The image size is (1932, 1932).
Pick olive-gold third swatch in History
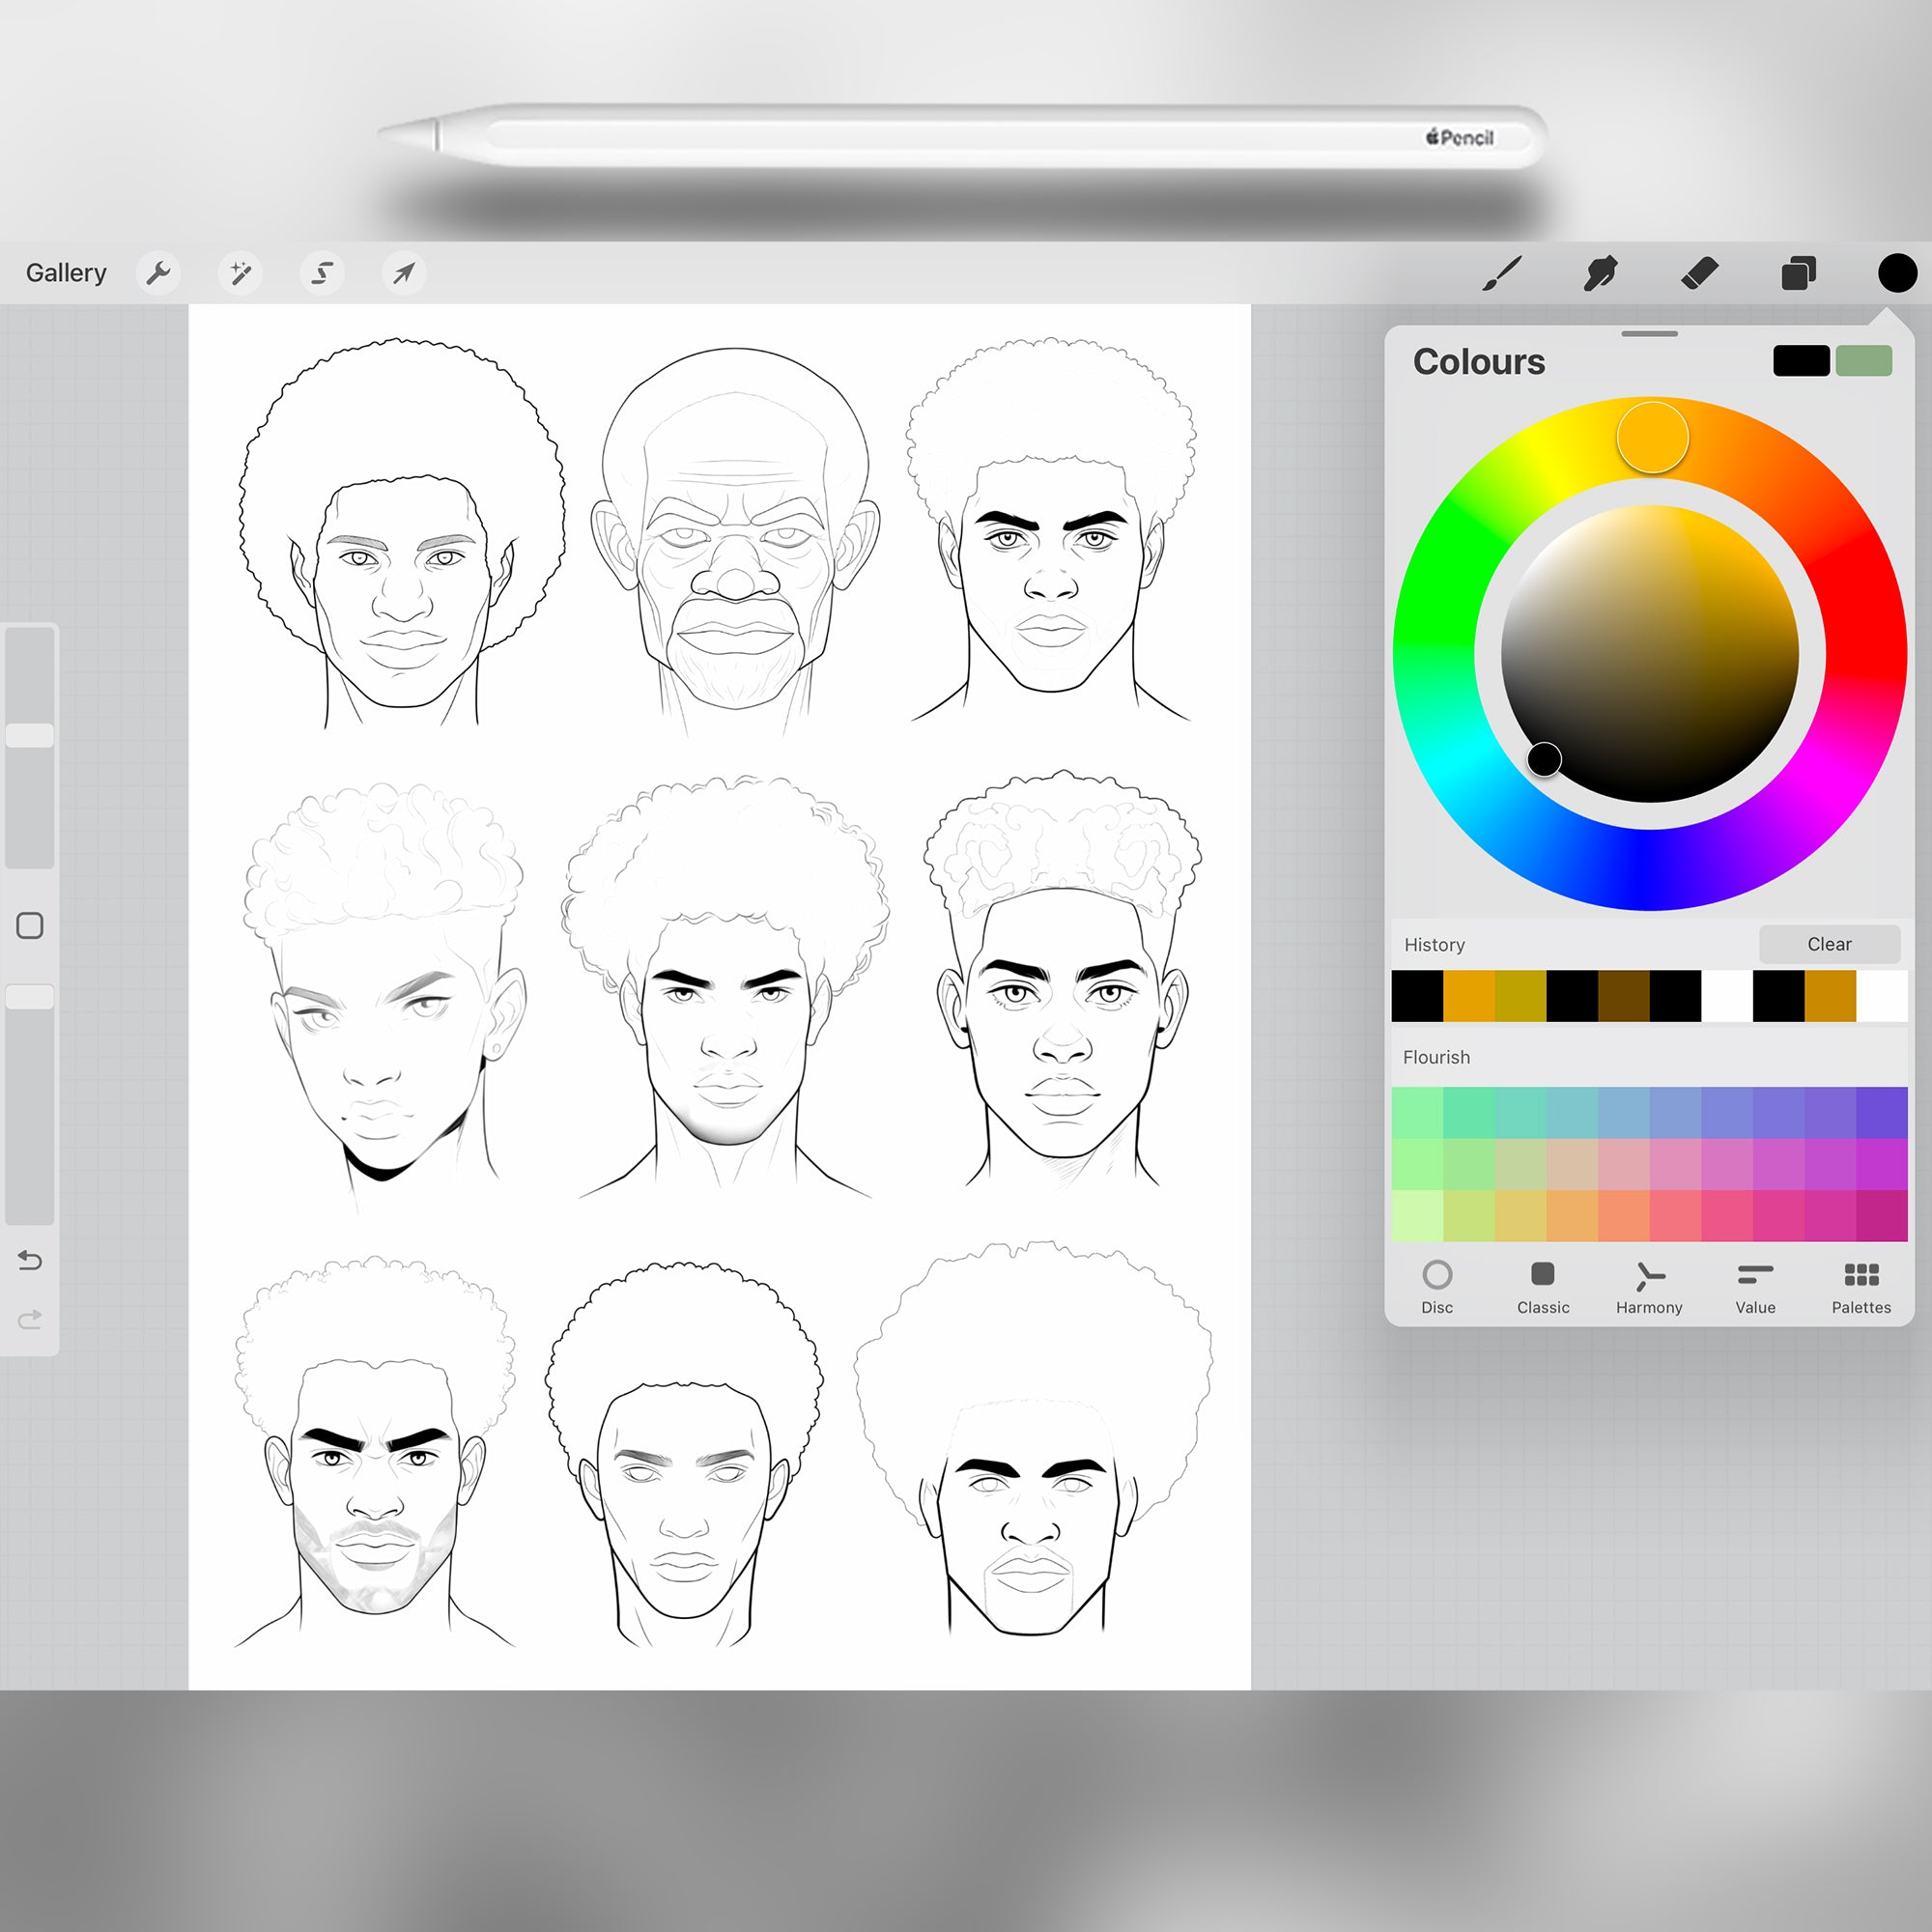(1520, 995)
